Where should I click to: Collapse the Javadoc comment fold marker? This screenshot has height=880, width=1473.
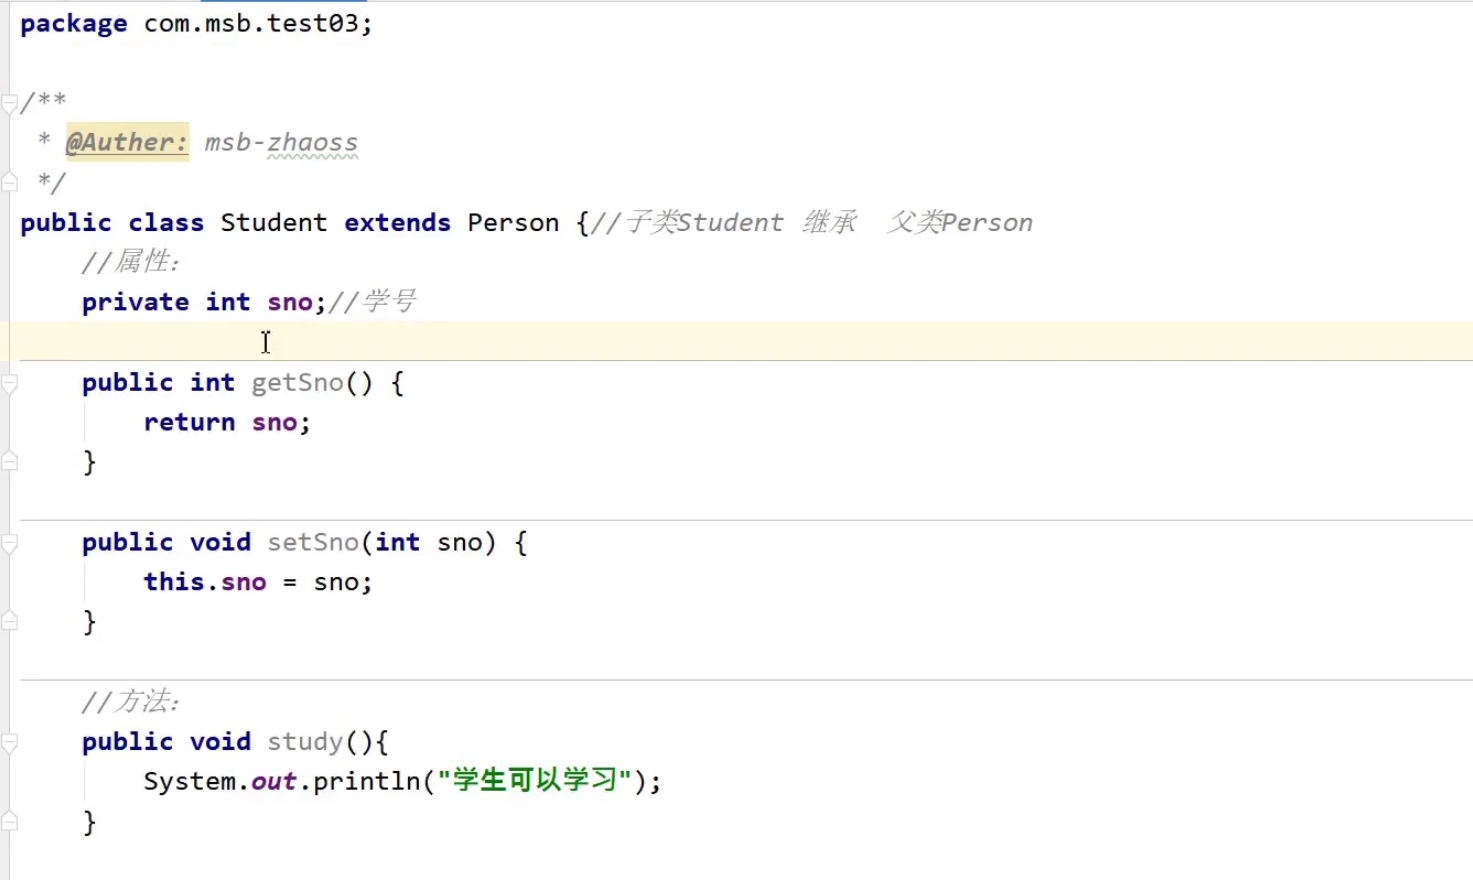tap(9, 103)
